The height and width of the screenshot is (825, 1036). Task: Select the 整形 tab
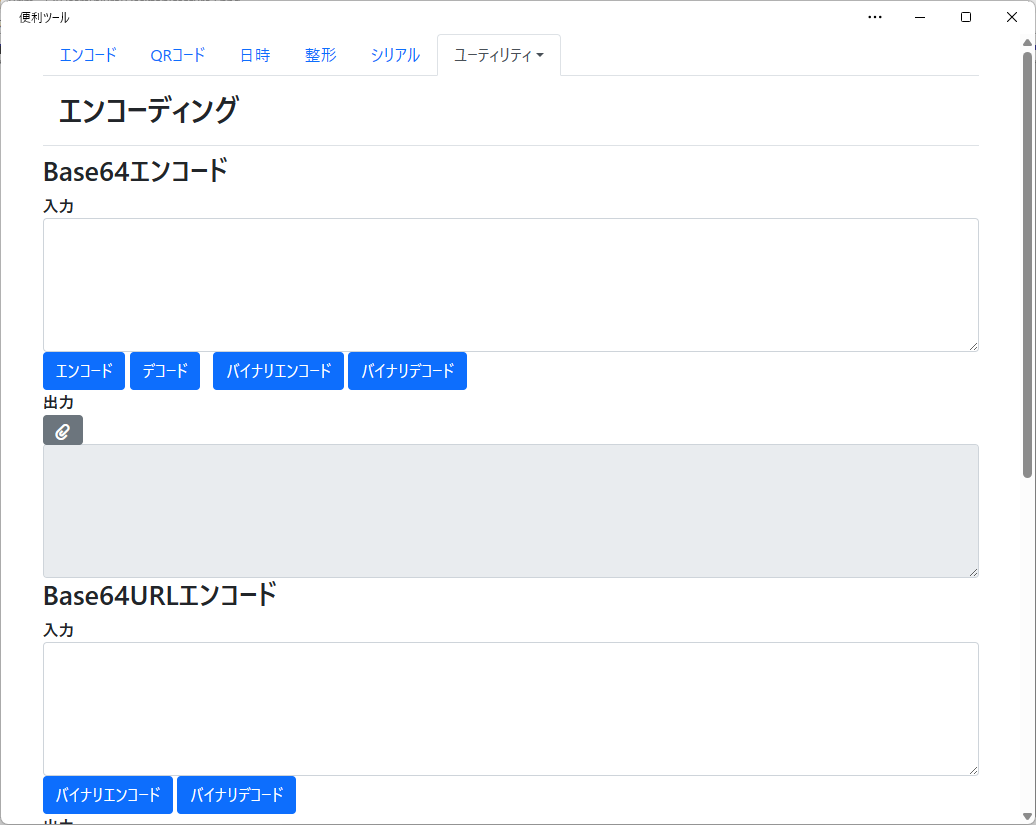point(320,55)
